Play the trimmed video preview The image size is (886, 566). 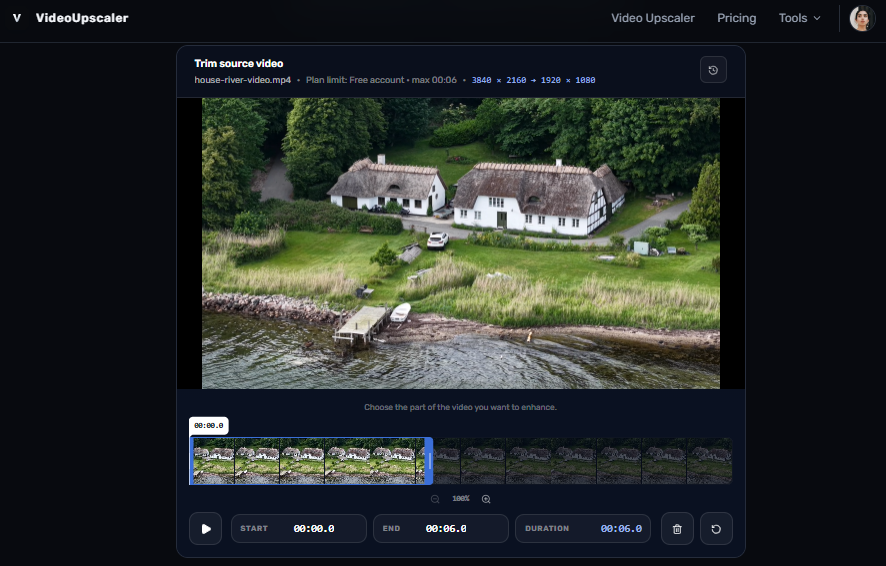[206, 529]
